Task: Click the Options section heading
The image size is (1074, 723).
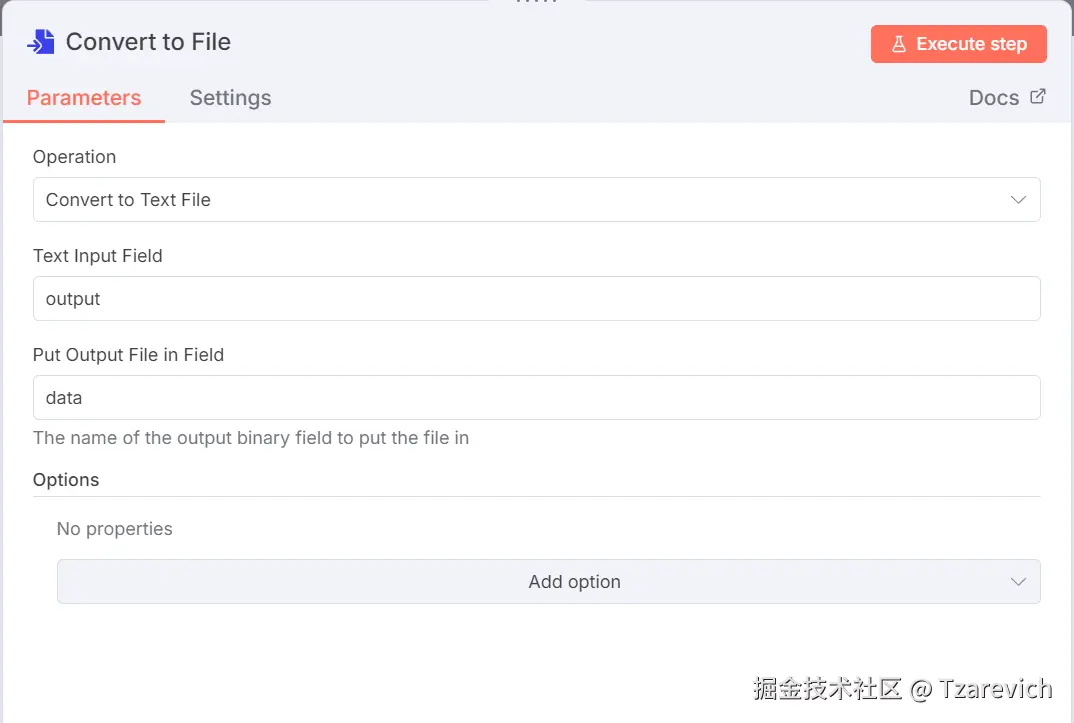Action: coord(66,480)
